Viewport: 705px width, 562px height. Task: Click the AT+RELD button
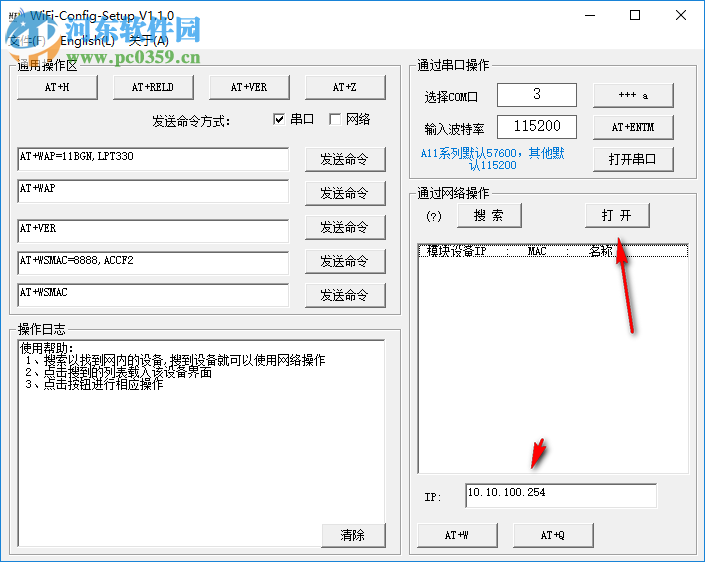click(153, 87)
